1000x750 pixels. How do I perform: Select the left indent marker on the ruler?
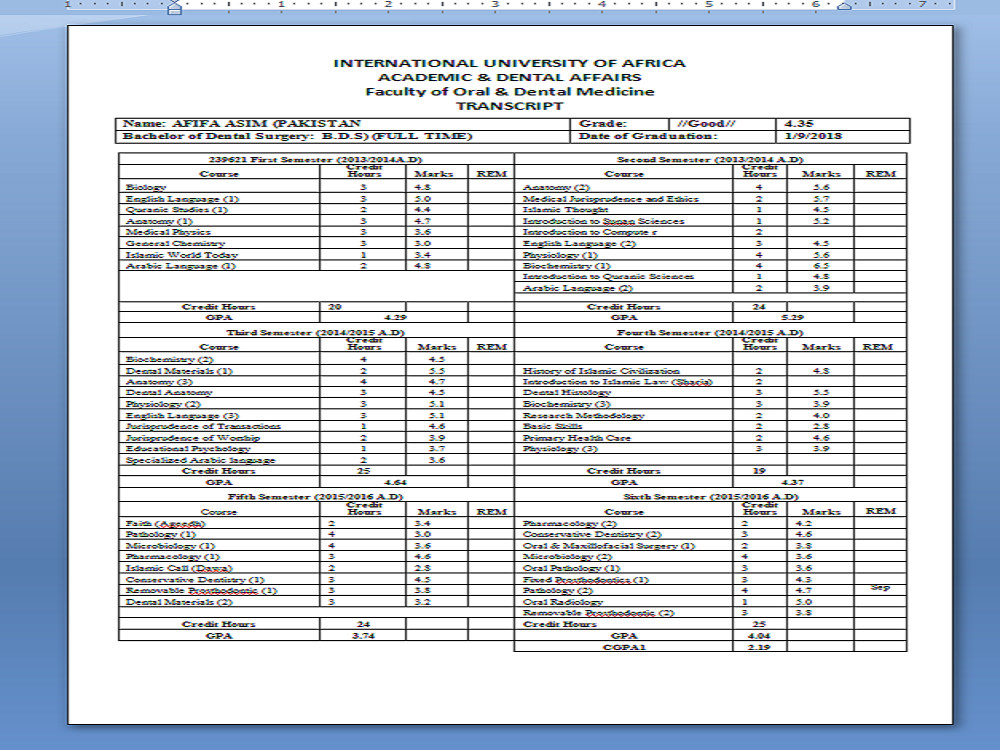click(x=174, y=7)
